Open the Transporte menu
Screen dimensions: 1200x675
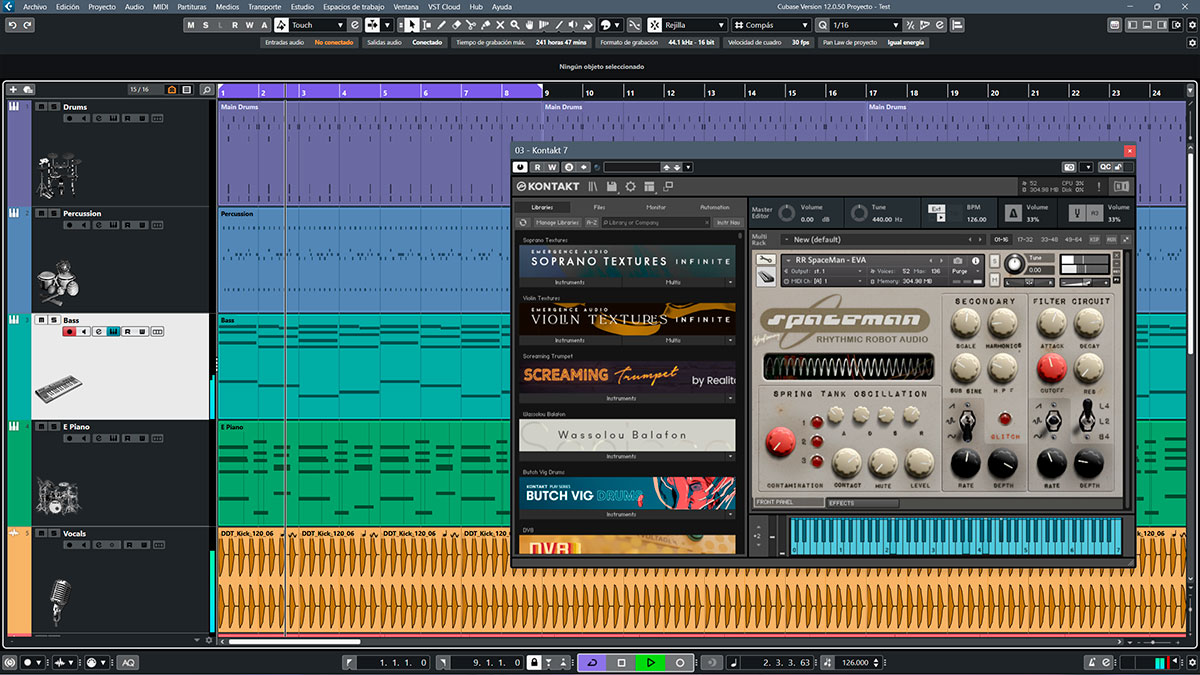click(264, 7)
